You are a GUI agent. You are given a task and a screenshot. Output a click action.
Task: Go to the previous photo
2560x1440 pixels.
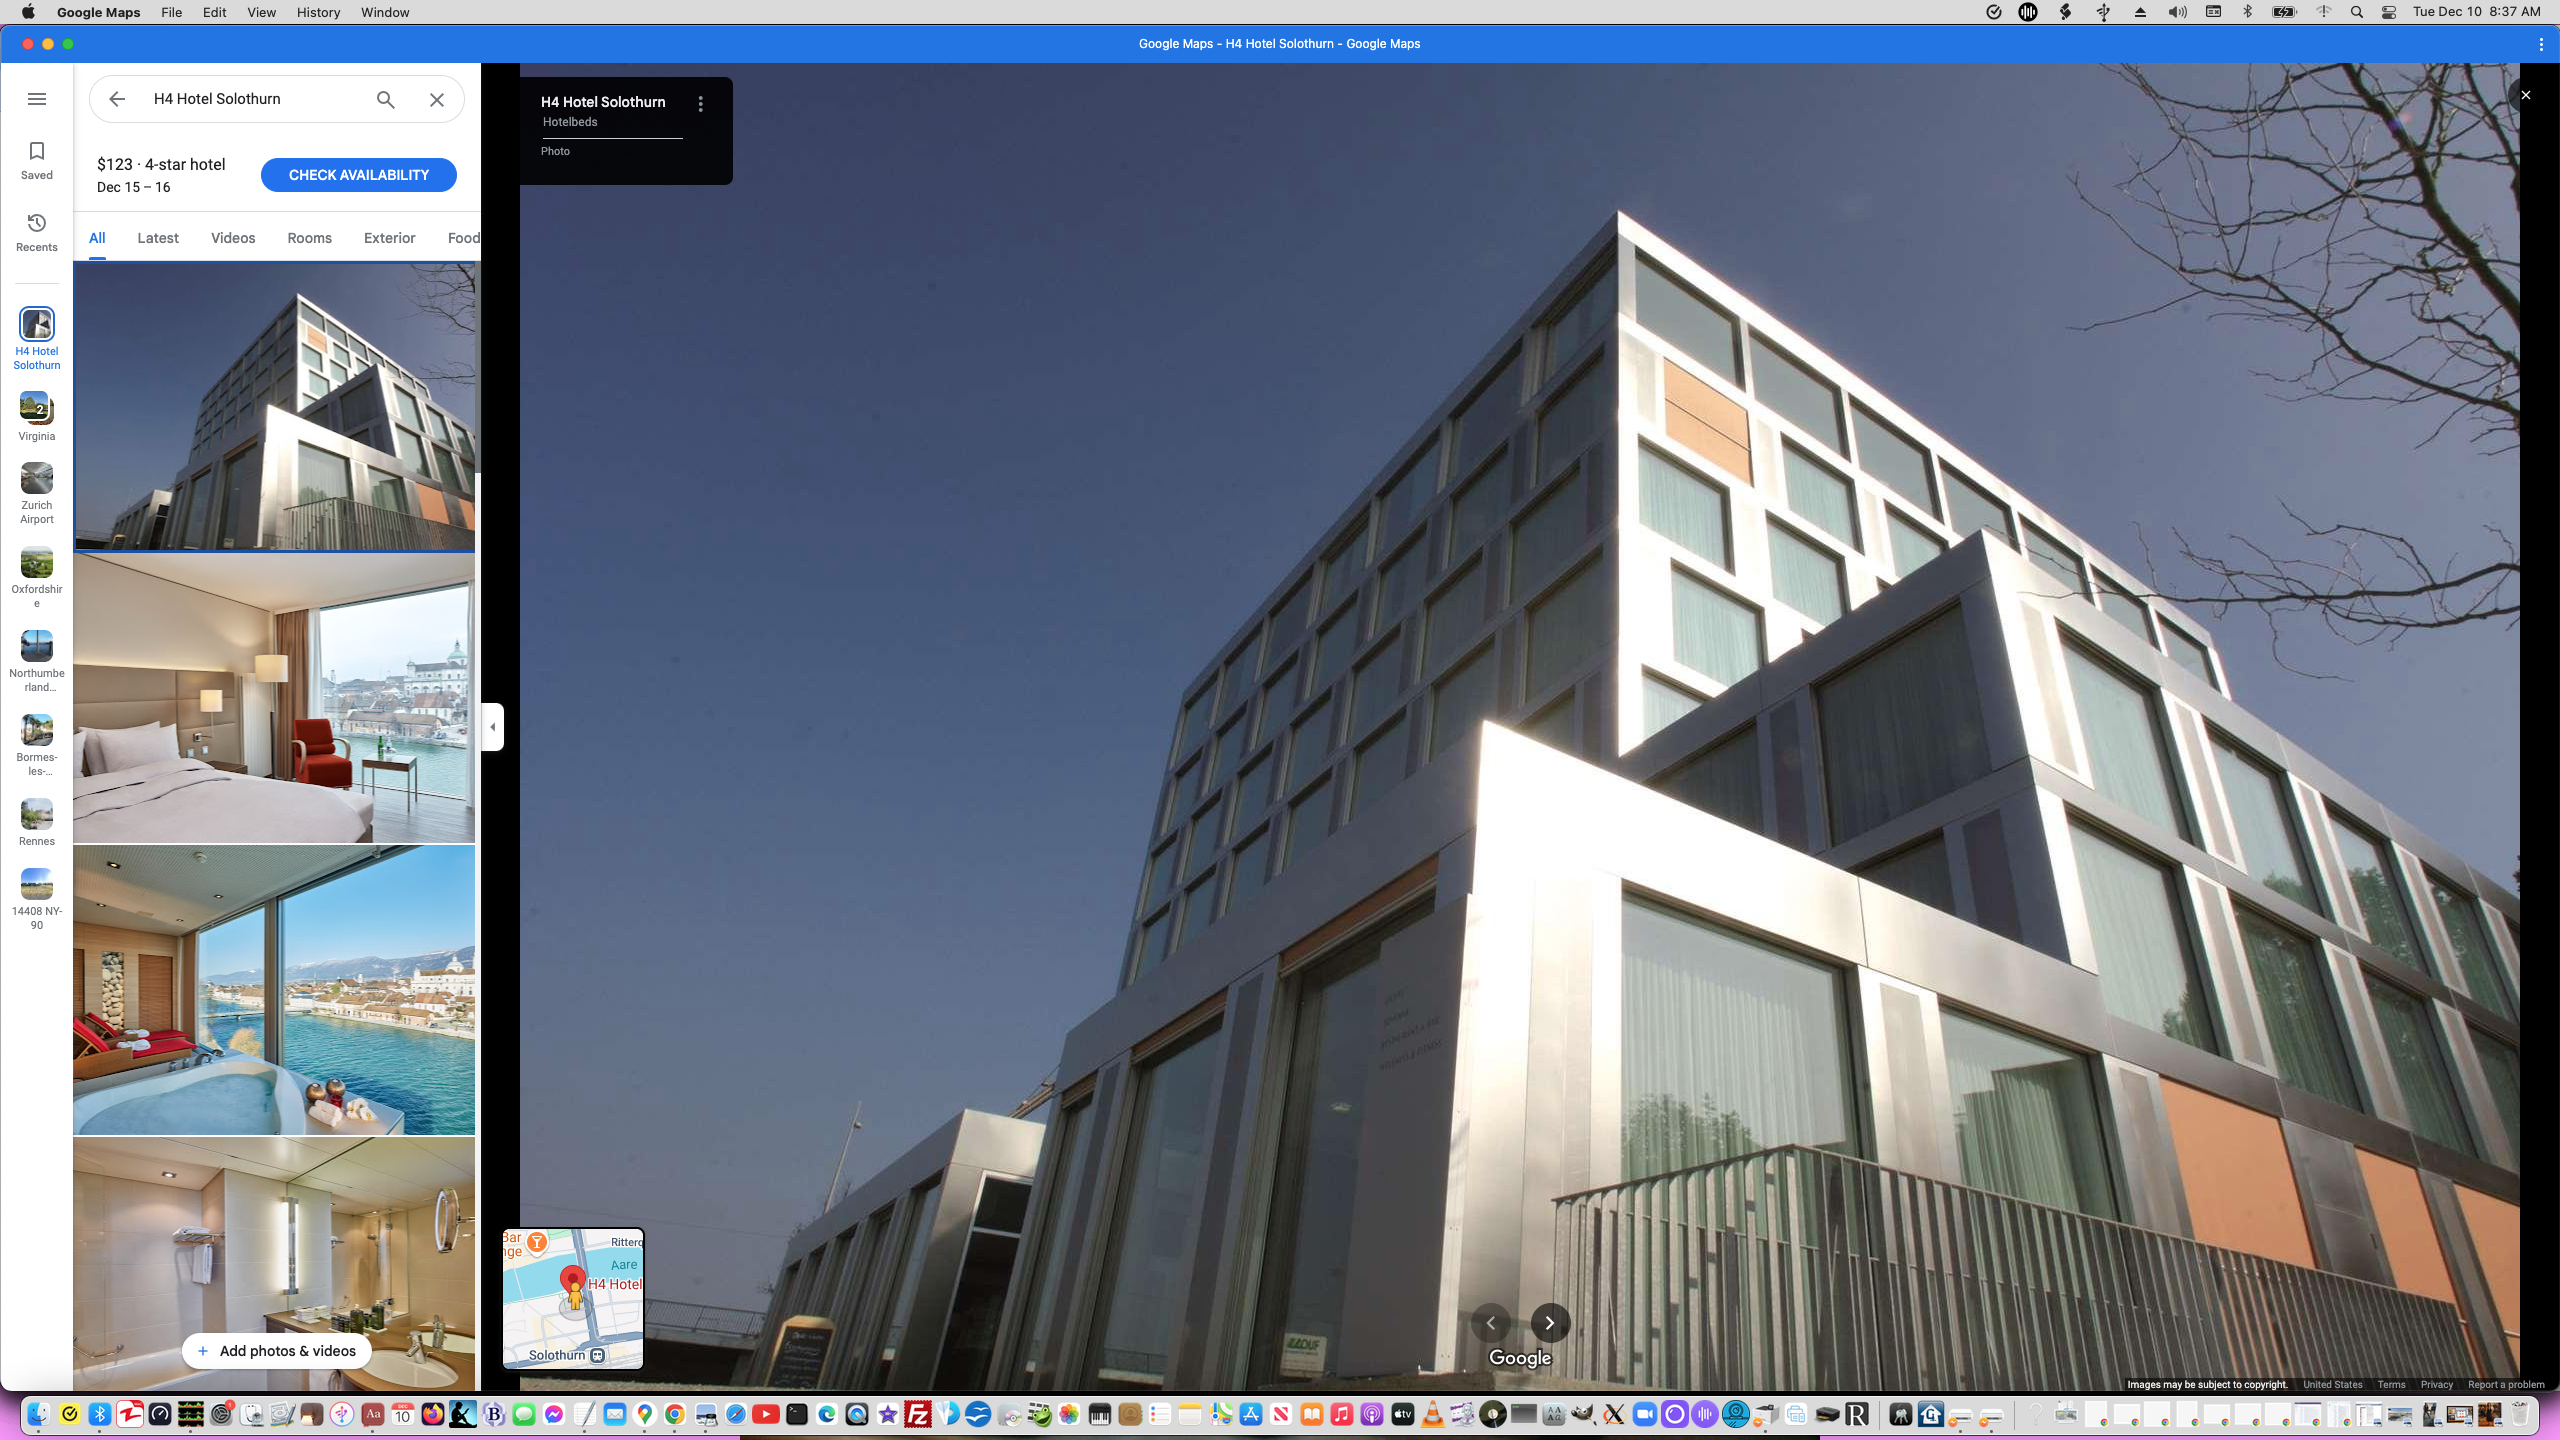click(1491, 1322)
